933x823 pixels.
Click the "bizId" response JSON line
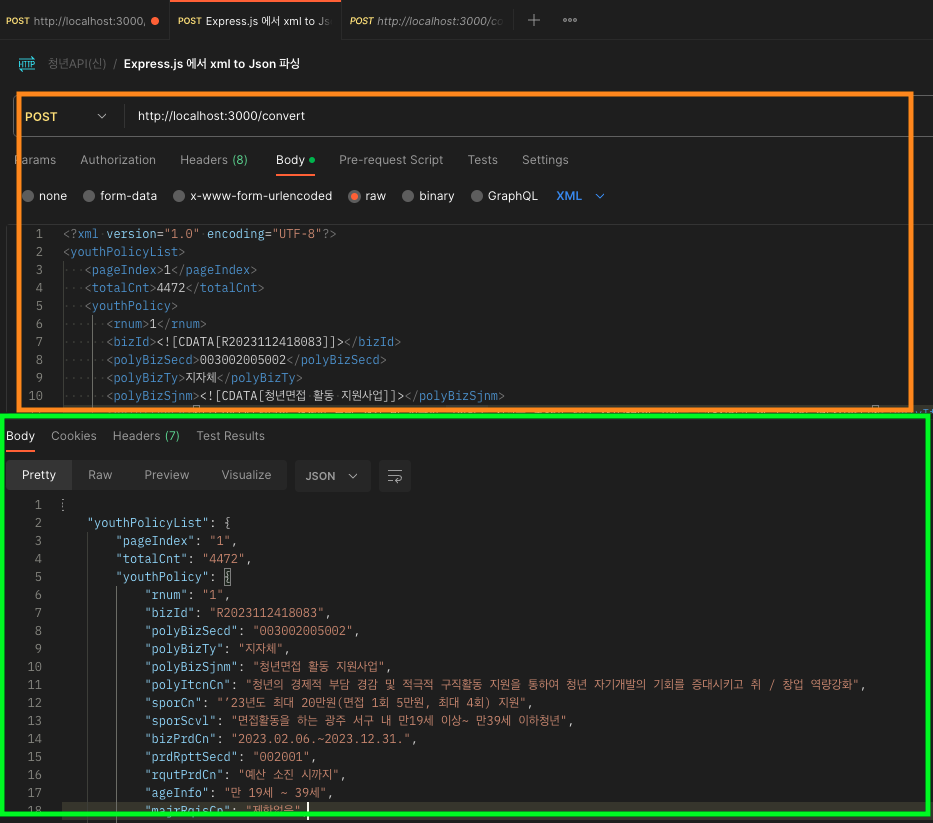point(237,613)
